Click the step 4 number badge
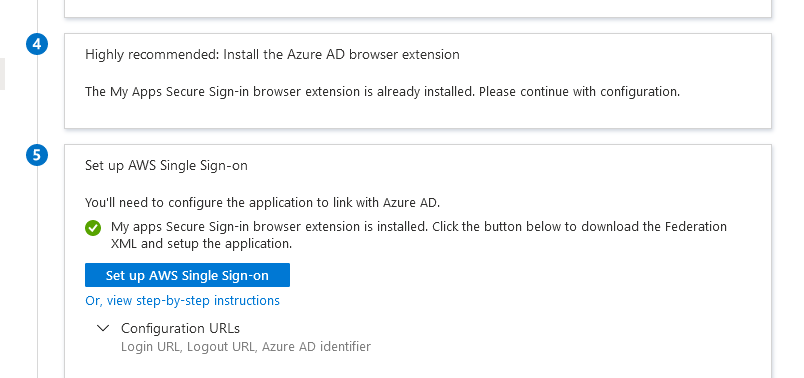Viewport: 804px width, 378px height. pyautogui.click(x=37, y=45)
